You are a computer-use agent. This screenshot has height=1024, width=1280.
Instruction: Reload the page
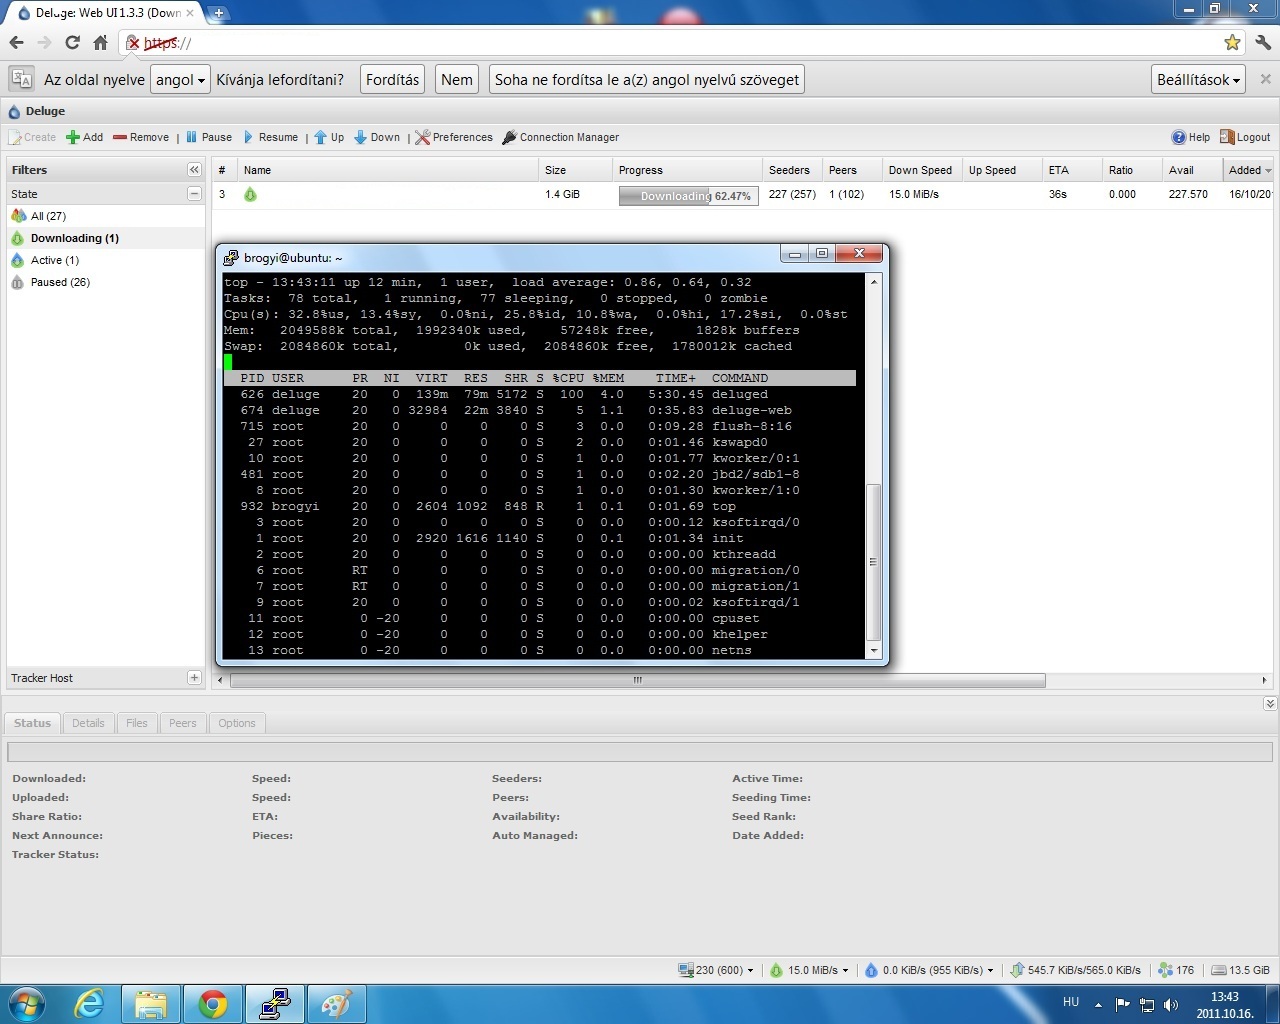(72, 43)
